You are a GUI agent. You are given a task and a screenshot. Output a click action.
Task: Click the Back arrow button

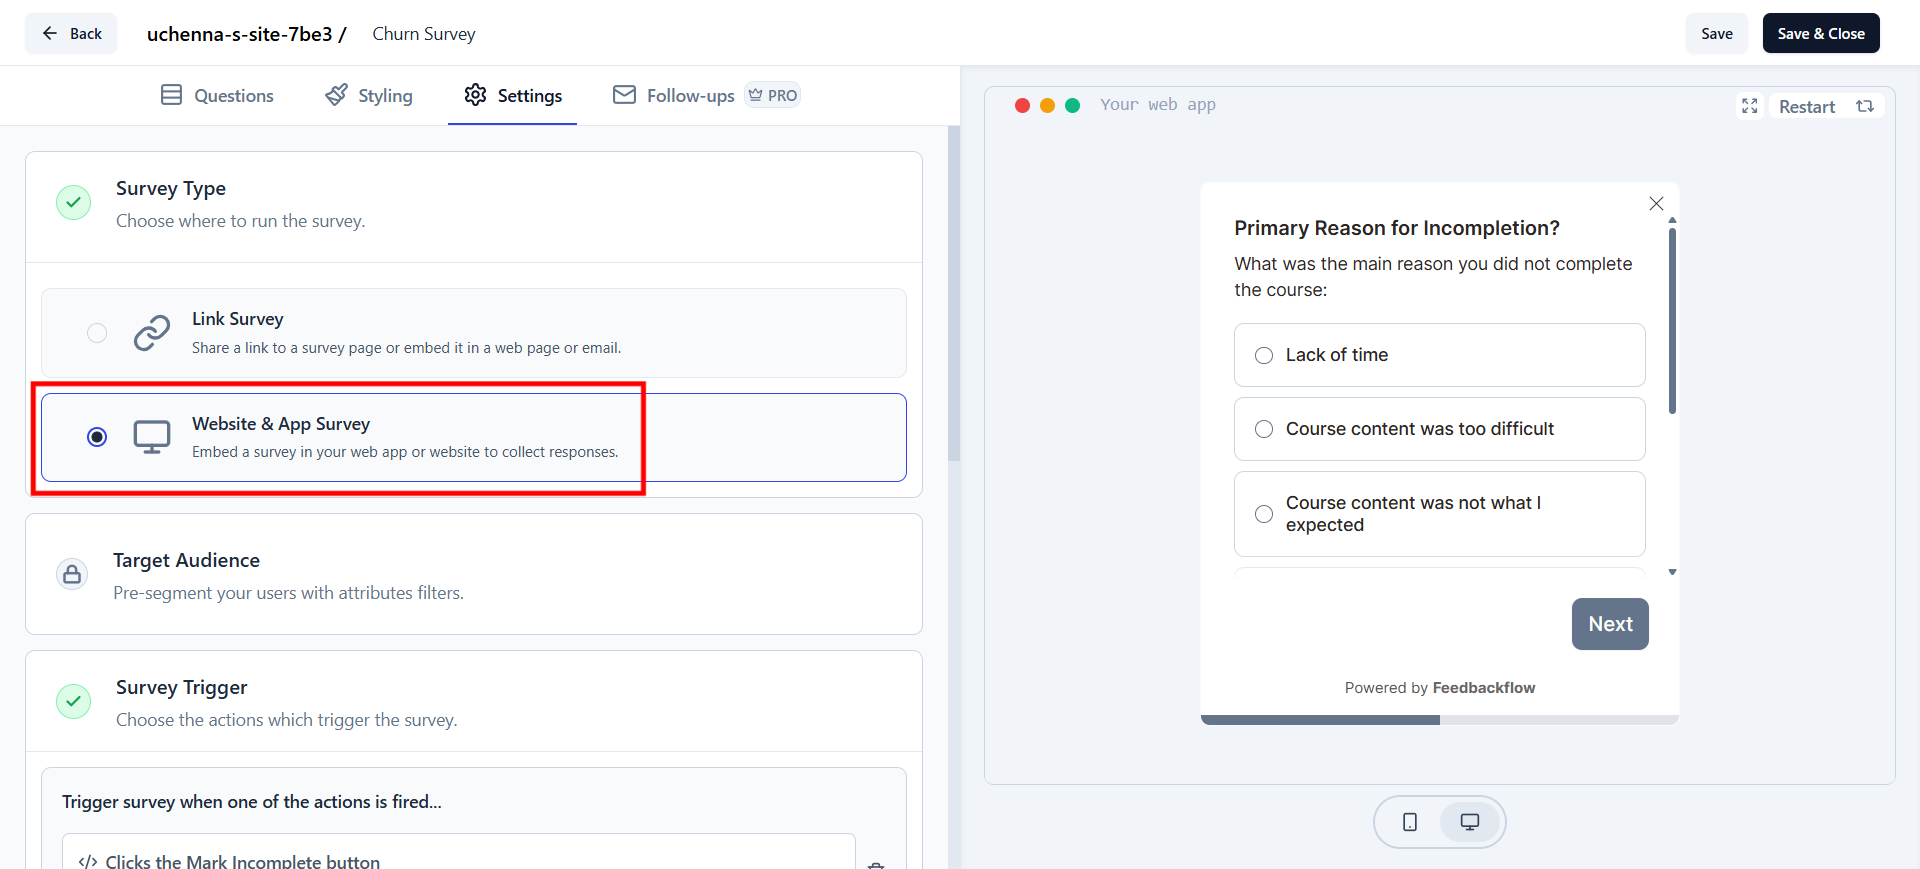tap(71, 34)
